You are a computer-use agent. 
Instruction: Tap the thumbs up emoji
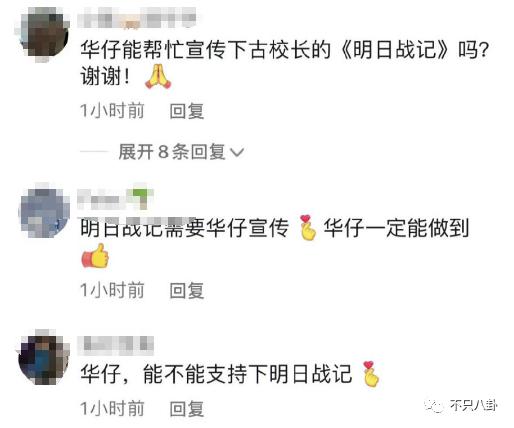(x=95, y=256)
